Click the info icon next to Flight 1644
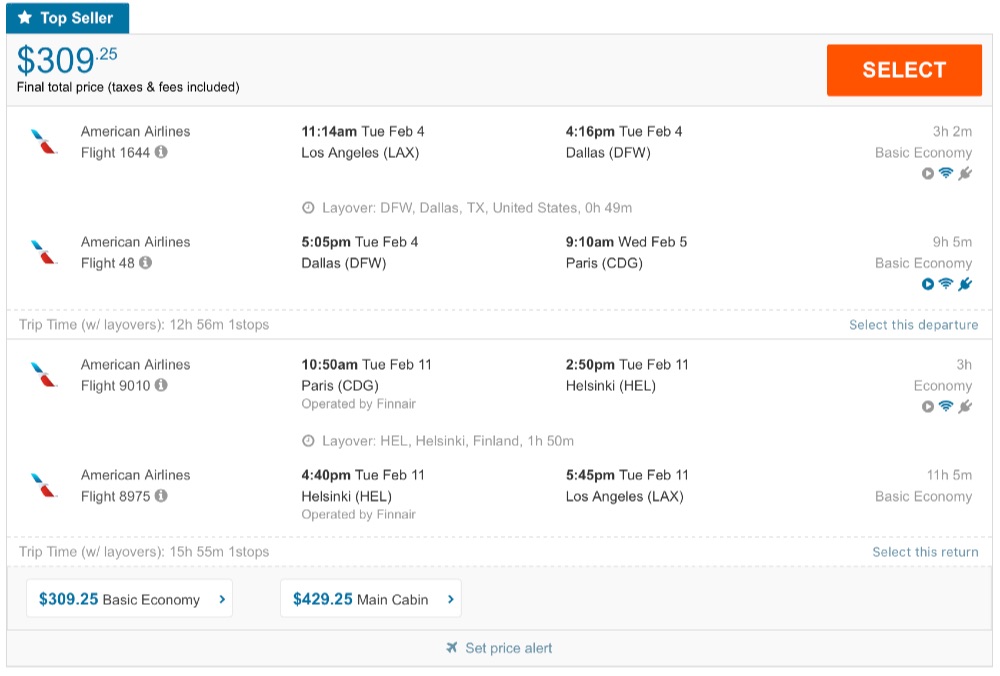1000x676 pixels. (x=162, y=153)
